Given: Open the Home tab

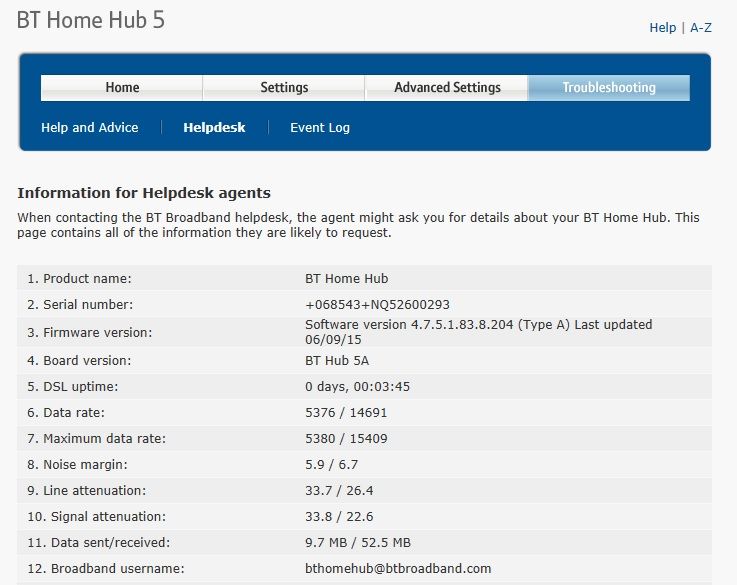Looking at the screenshot, I should pos(122,88).
